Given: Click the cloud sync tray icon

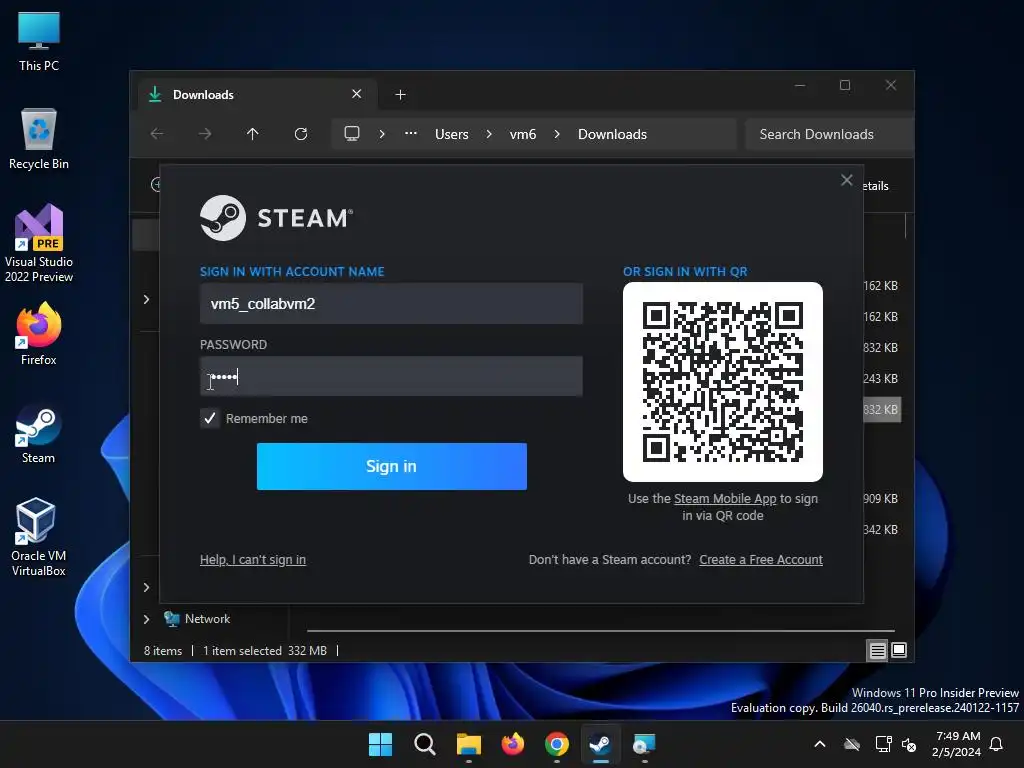Looking at the screenshot, I should coord(852,744).
